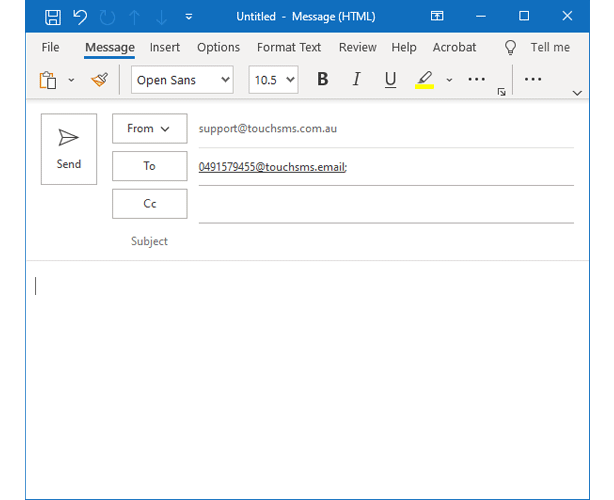Viewport: 614px width, 500px height.
Task: Expand the 10.5 font size dropdown
Action: pos(273,80)
